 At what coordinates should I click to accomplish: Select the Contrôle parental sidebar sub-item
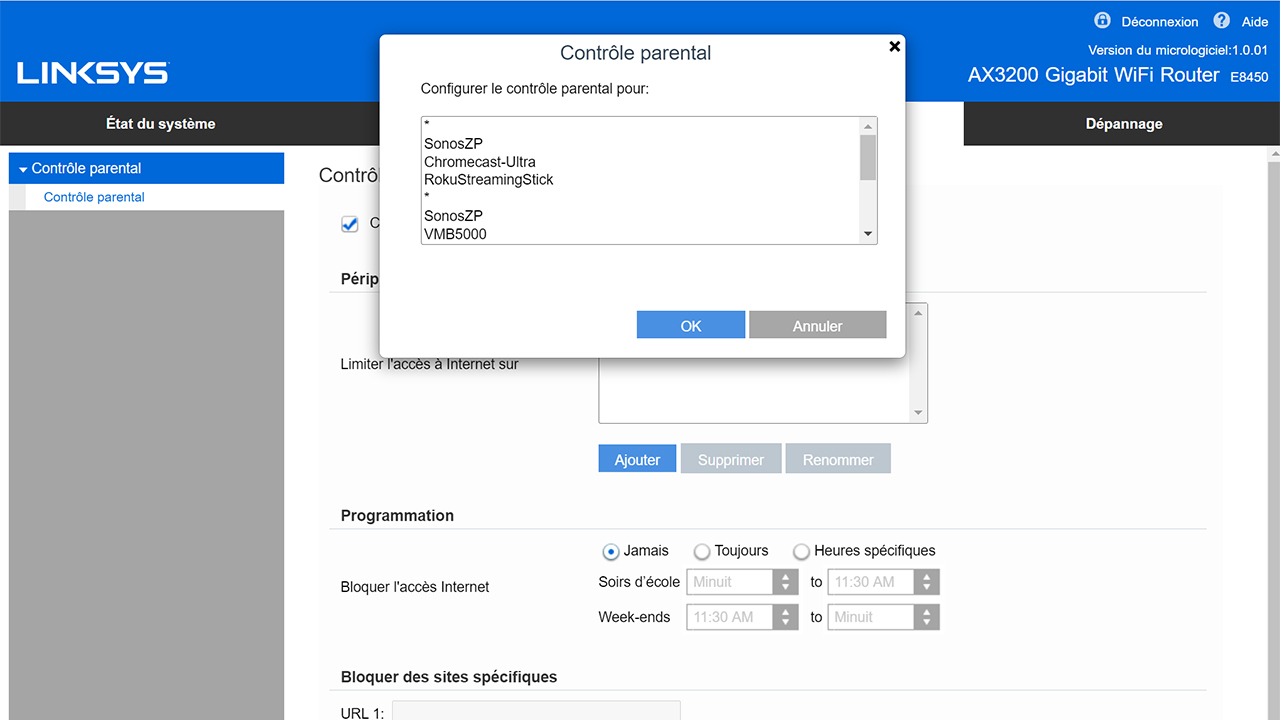(94, 197)
